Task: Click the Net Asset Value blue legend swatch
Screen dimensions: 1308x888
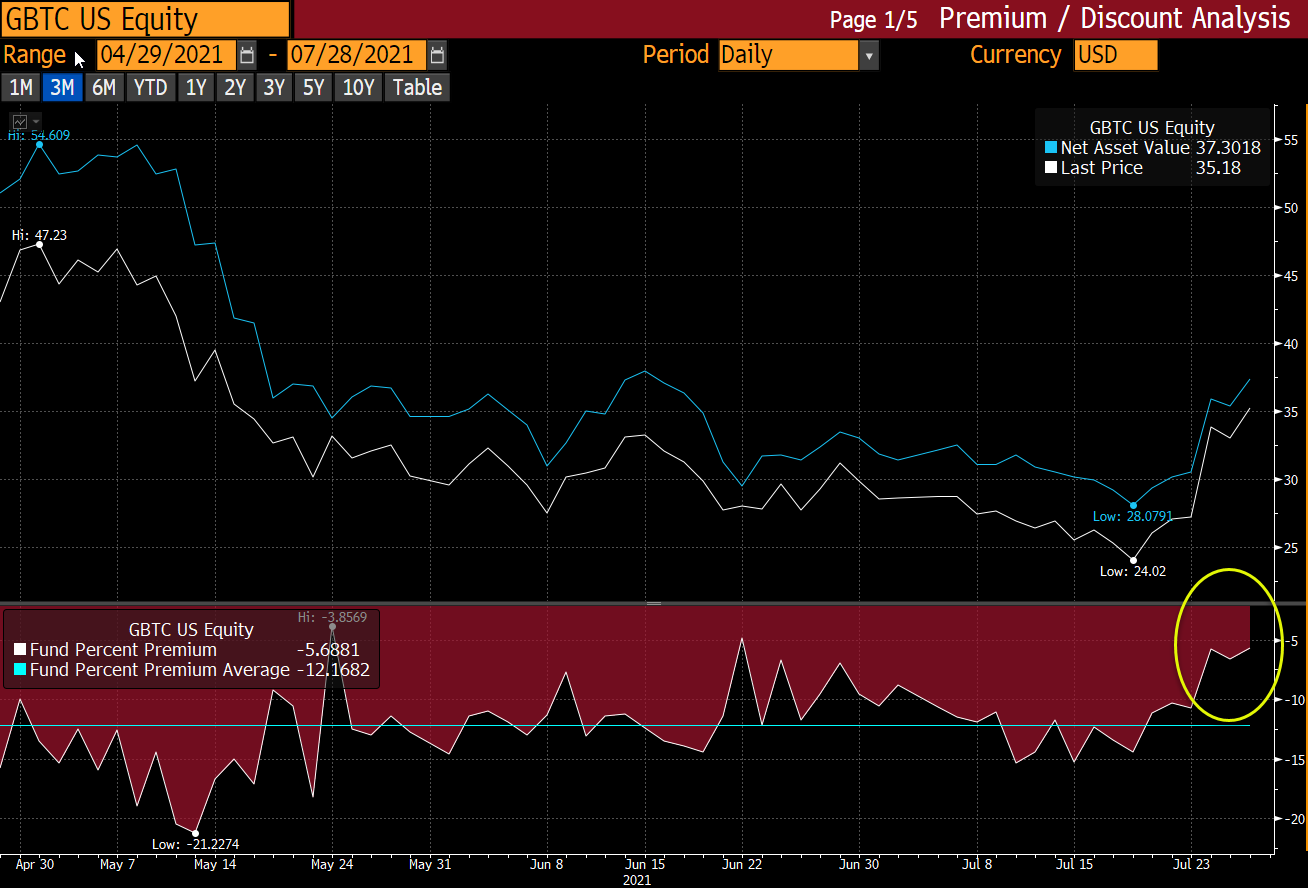Action: (x=1050, y=148)
